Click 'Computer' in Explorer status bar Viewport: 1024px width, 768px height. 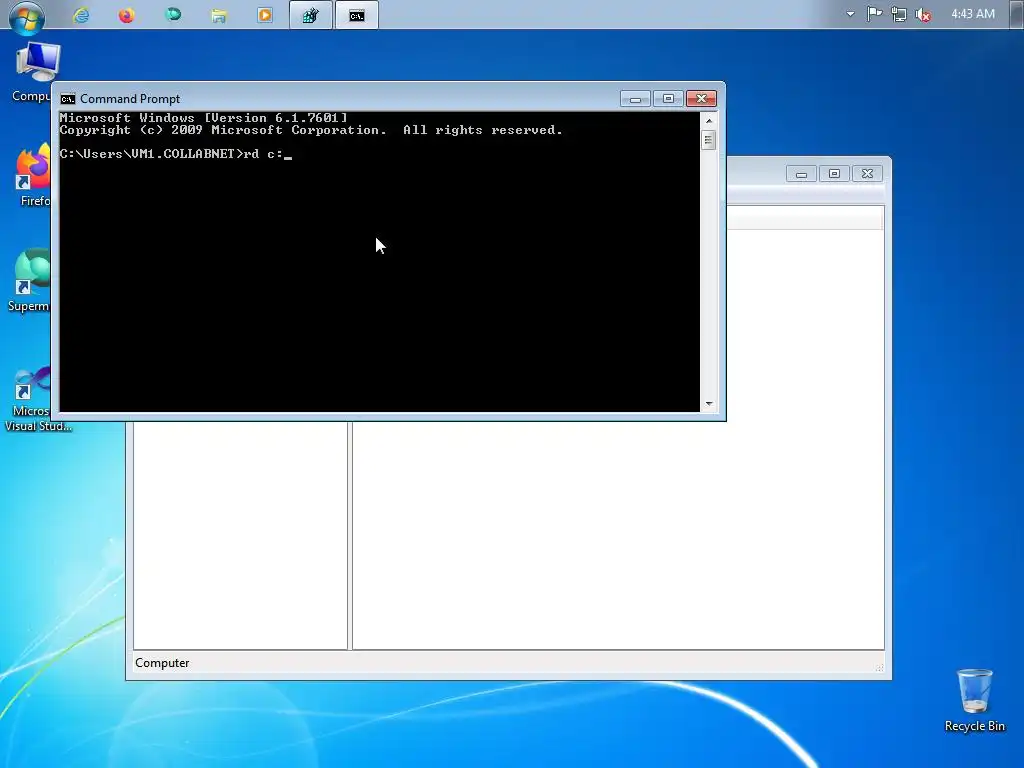pos(162,663)
